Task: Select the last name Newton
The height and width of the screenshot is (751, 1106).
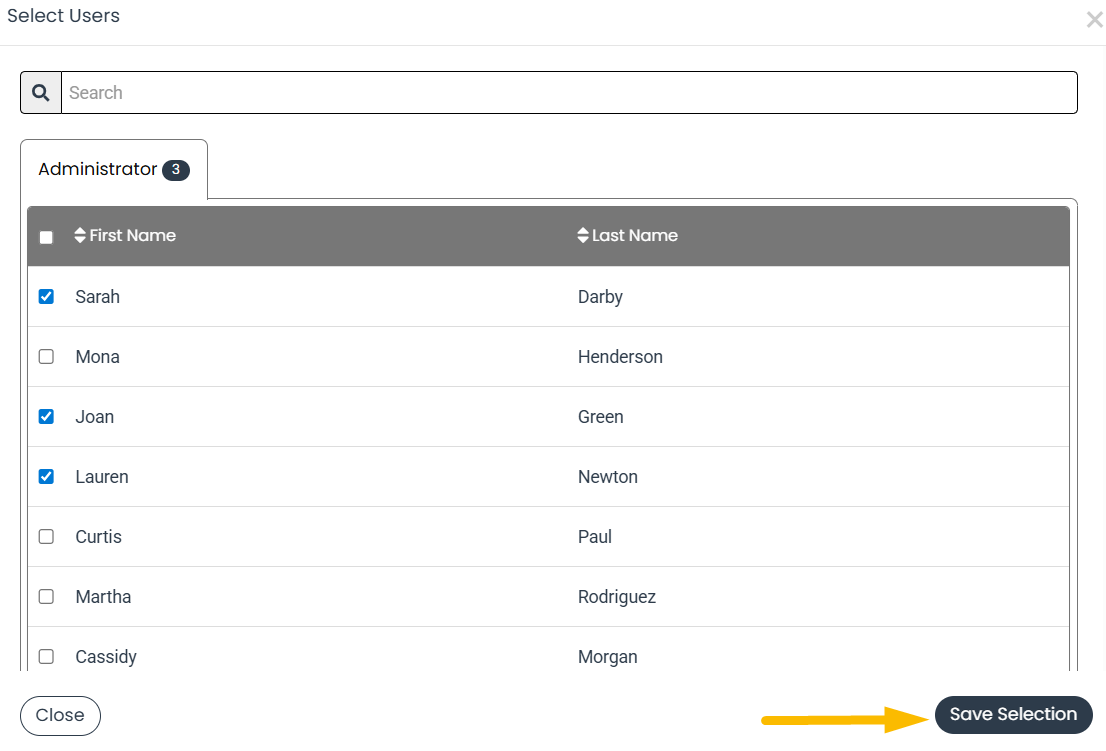Action: point(607,477)
